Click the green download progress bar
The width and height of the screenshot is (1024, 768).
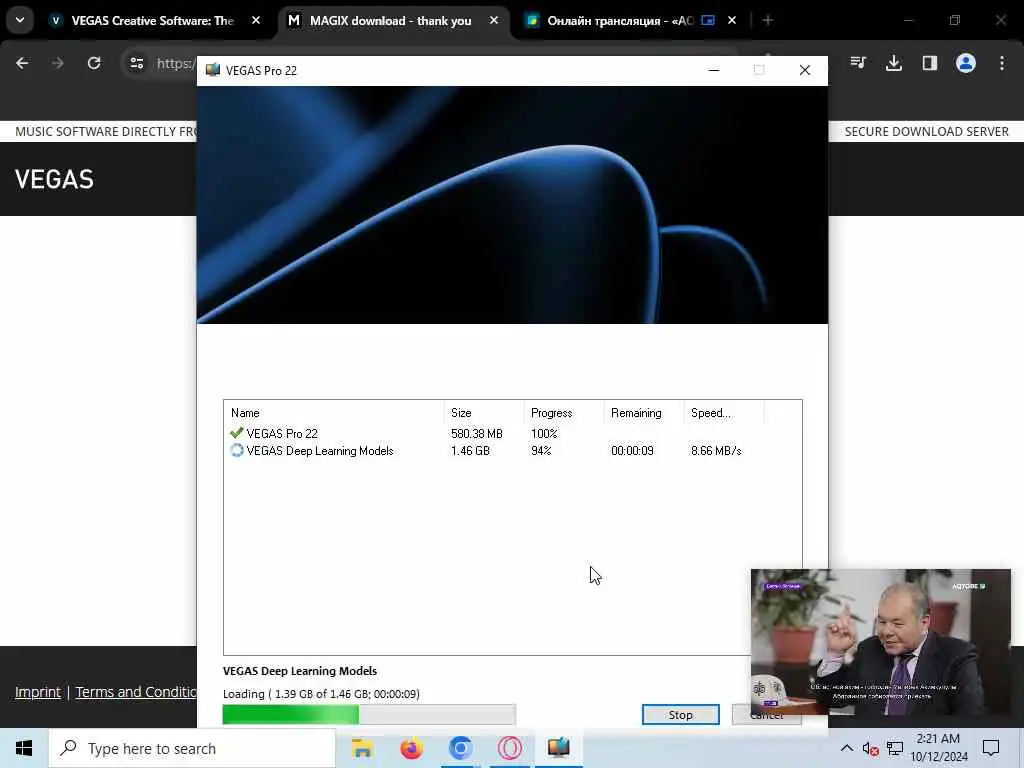[369, 714]
